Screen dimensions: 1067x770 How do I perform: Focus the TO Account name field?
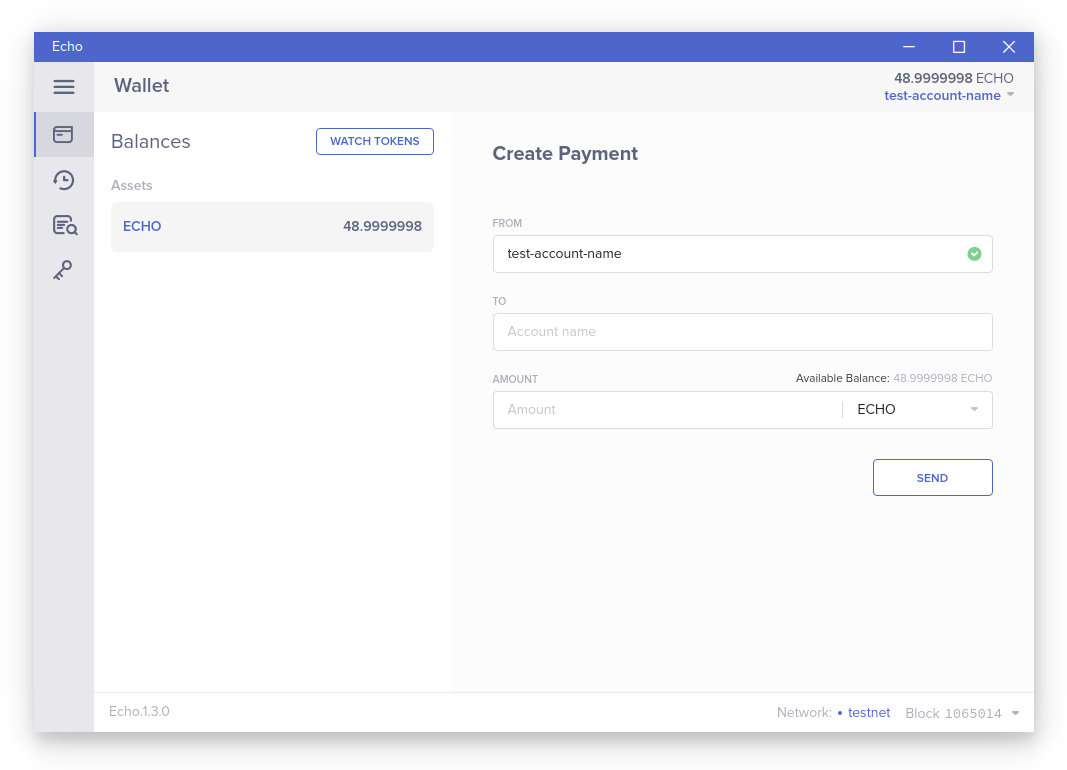pyautogui.click(x=742, y=332)
